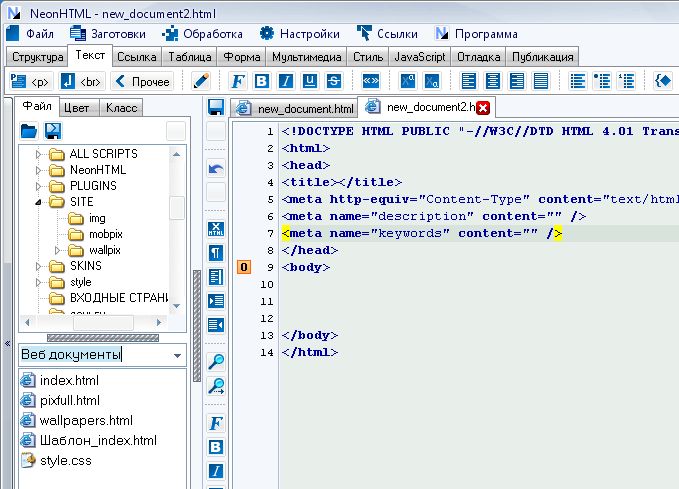Image resolution: width=679 pixels, height=489 pixels.
Task: Expand ALL SCRIPTS folder
Action: coord(38,154)
